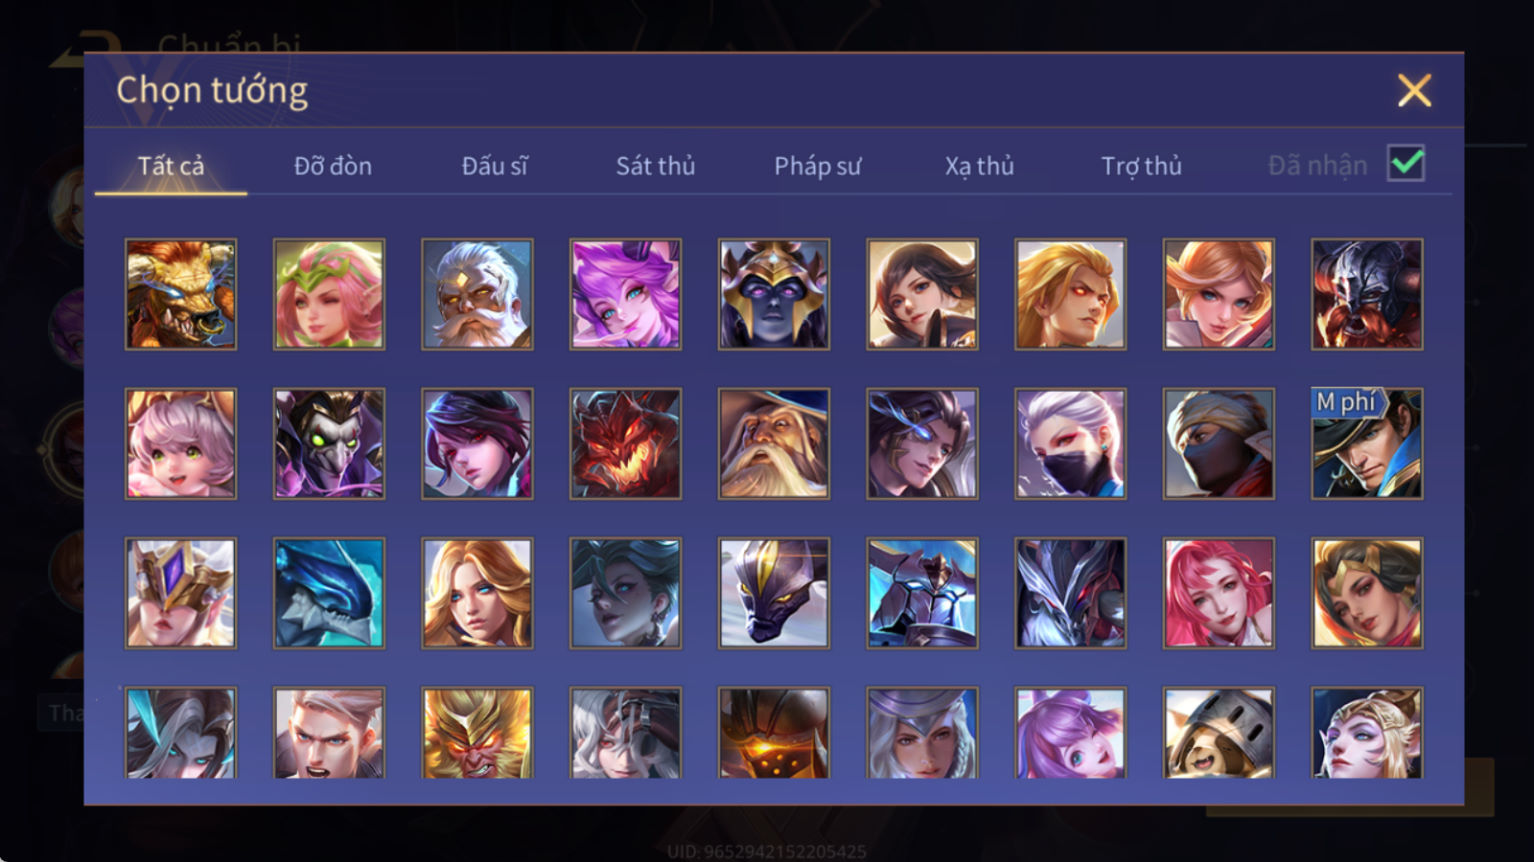
Task: Choose the blue shark hero portrait
Action: pos(329,593)
